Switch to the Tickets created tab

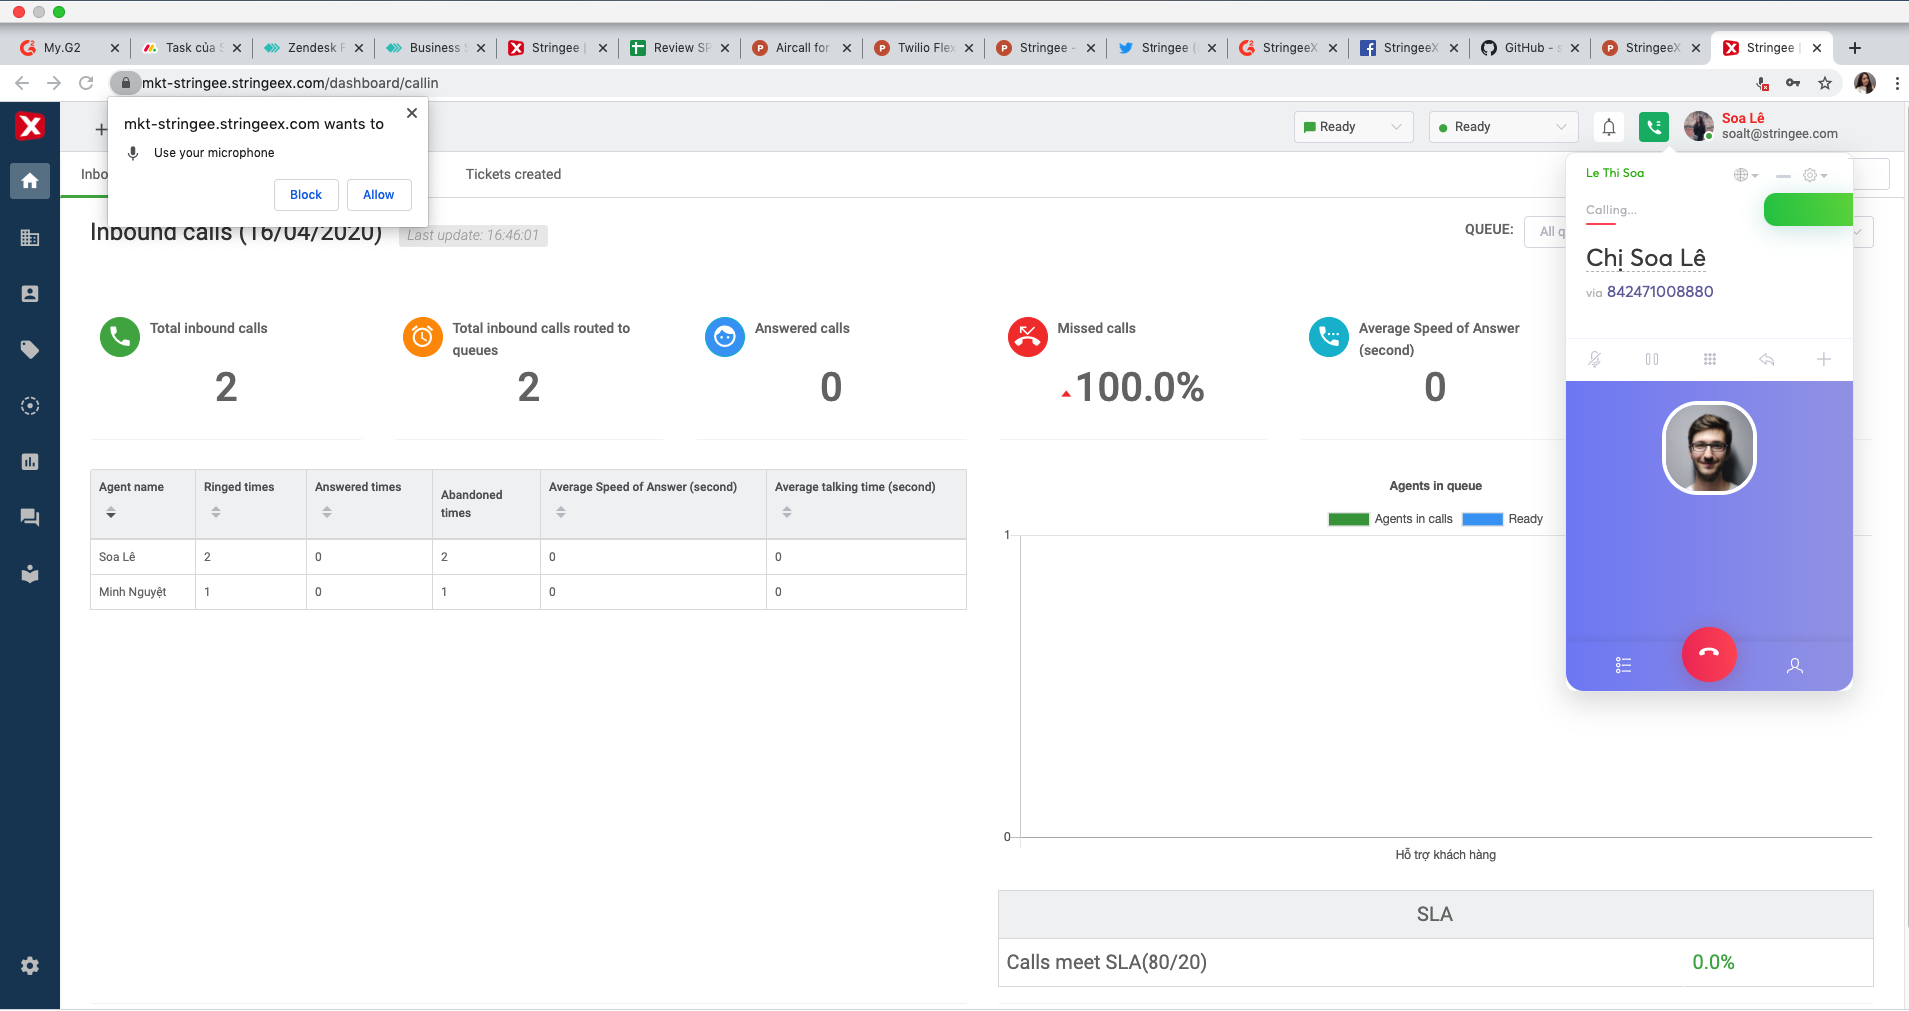pyautogui.click(x=513, y=174)
